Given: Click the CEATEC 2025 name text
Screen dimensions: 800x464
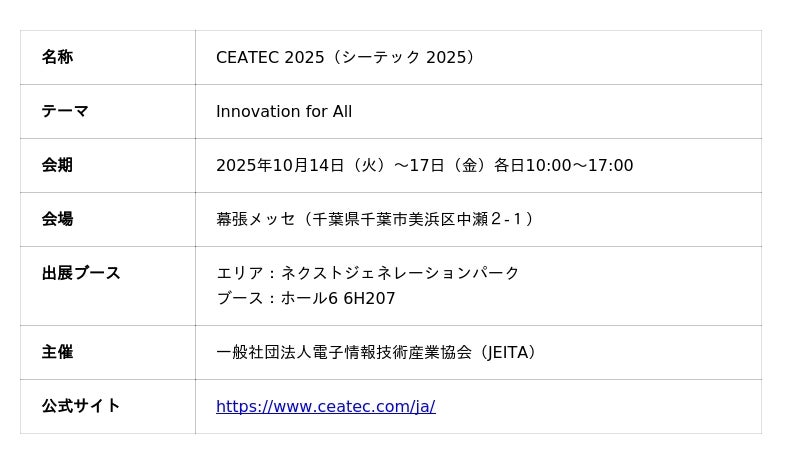Looking at the screenshot, I should (270, 58).
